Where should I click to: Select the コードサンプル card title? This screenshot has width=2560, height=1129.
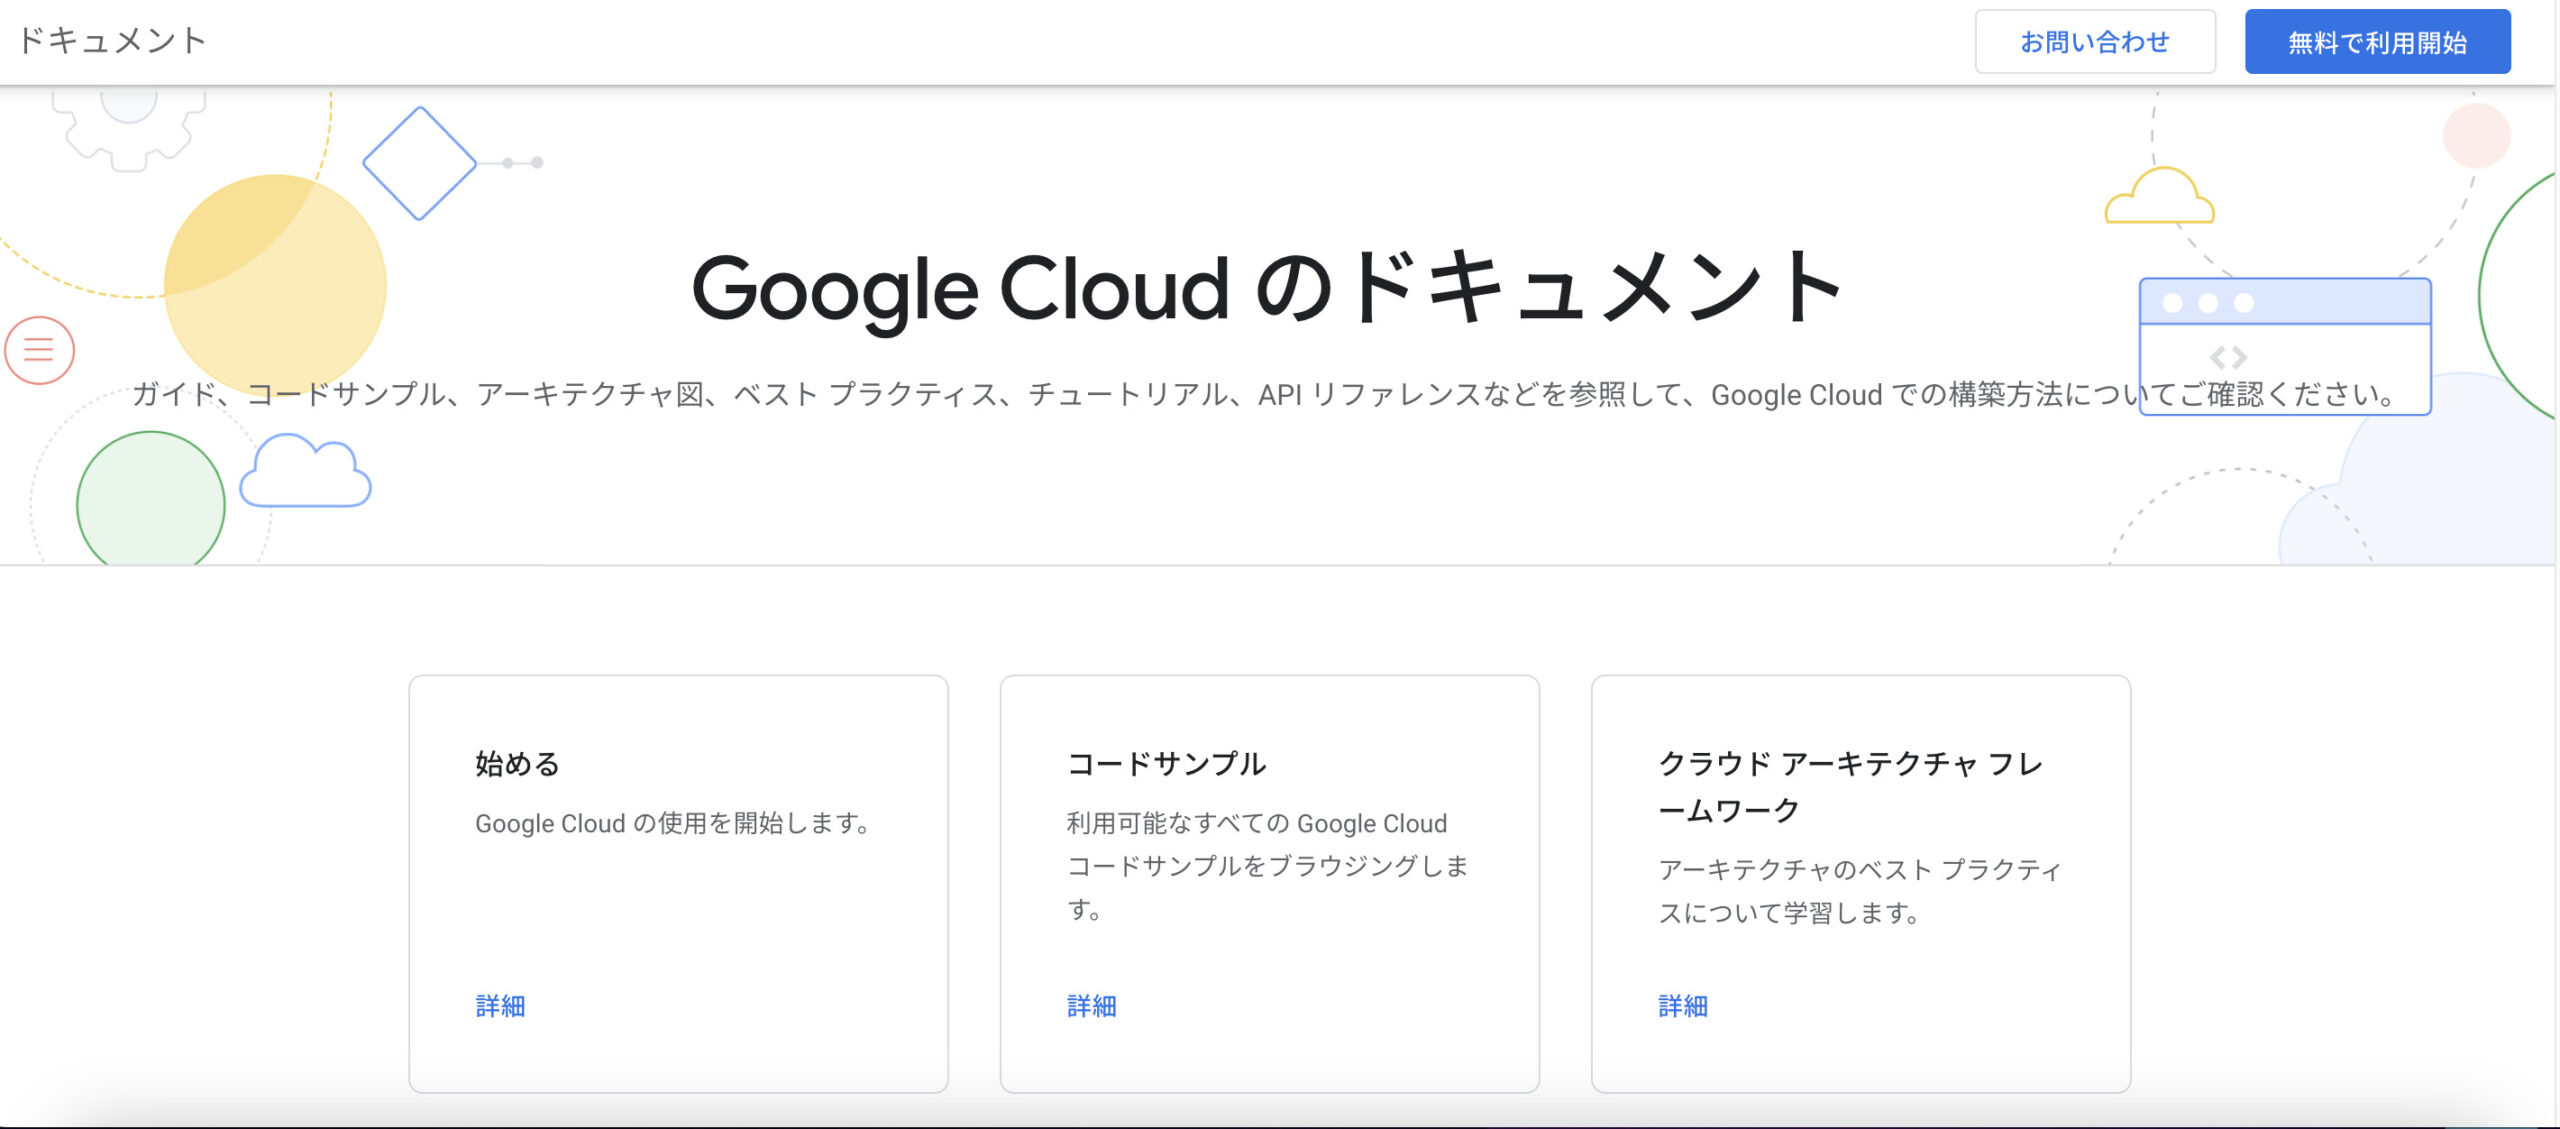click(x=1166, y=764)
